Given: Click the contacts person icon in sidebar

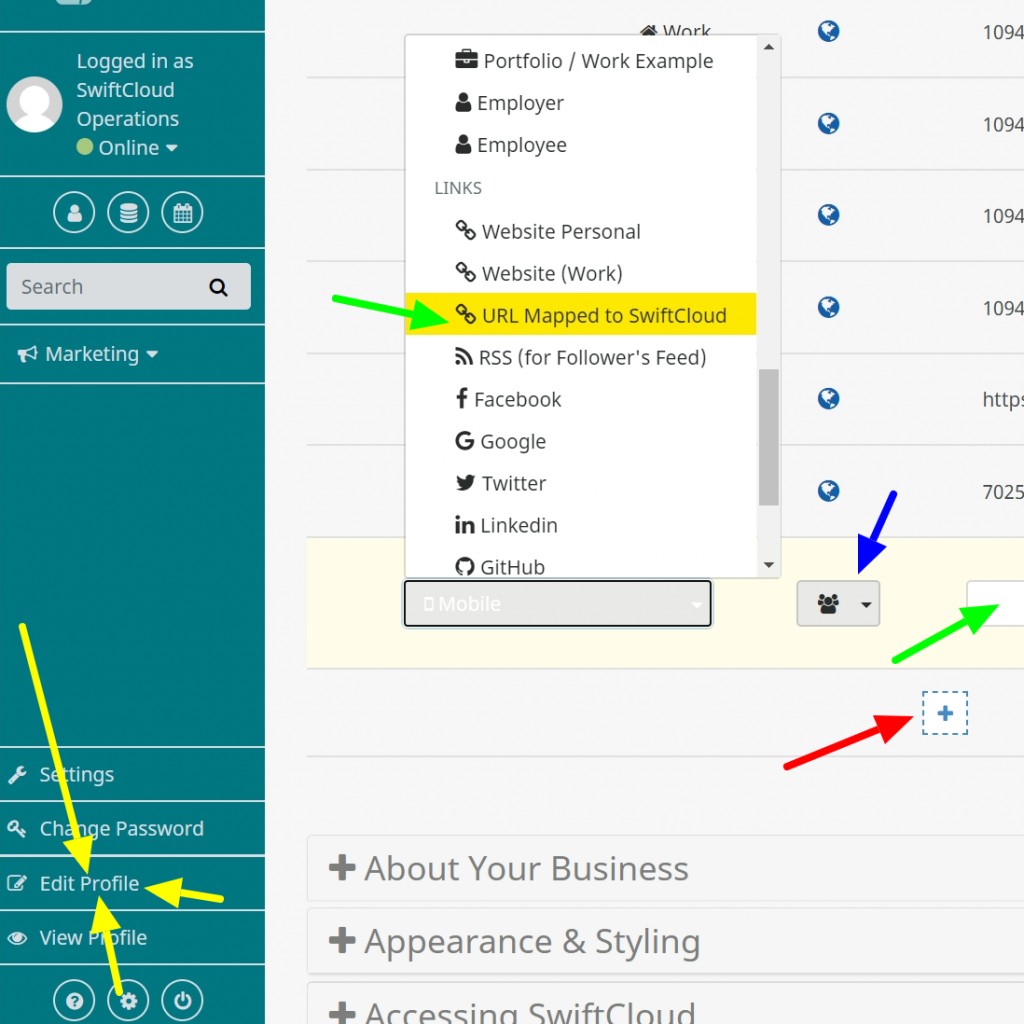Looking at the screenshot, I should [x=74, y=212].
